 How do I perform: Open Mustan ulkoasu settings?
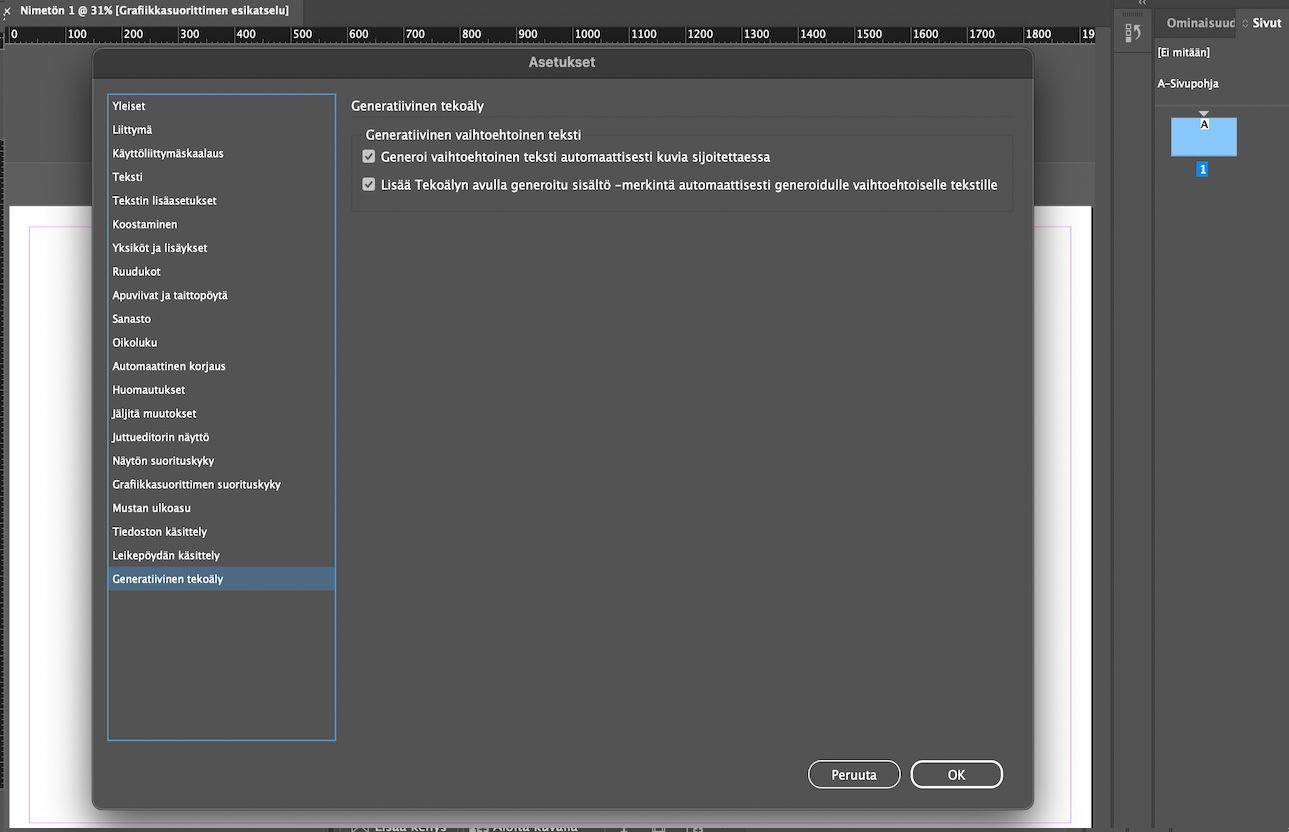point(221,509)
